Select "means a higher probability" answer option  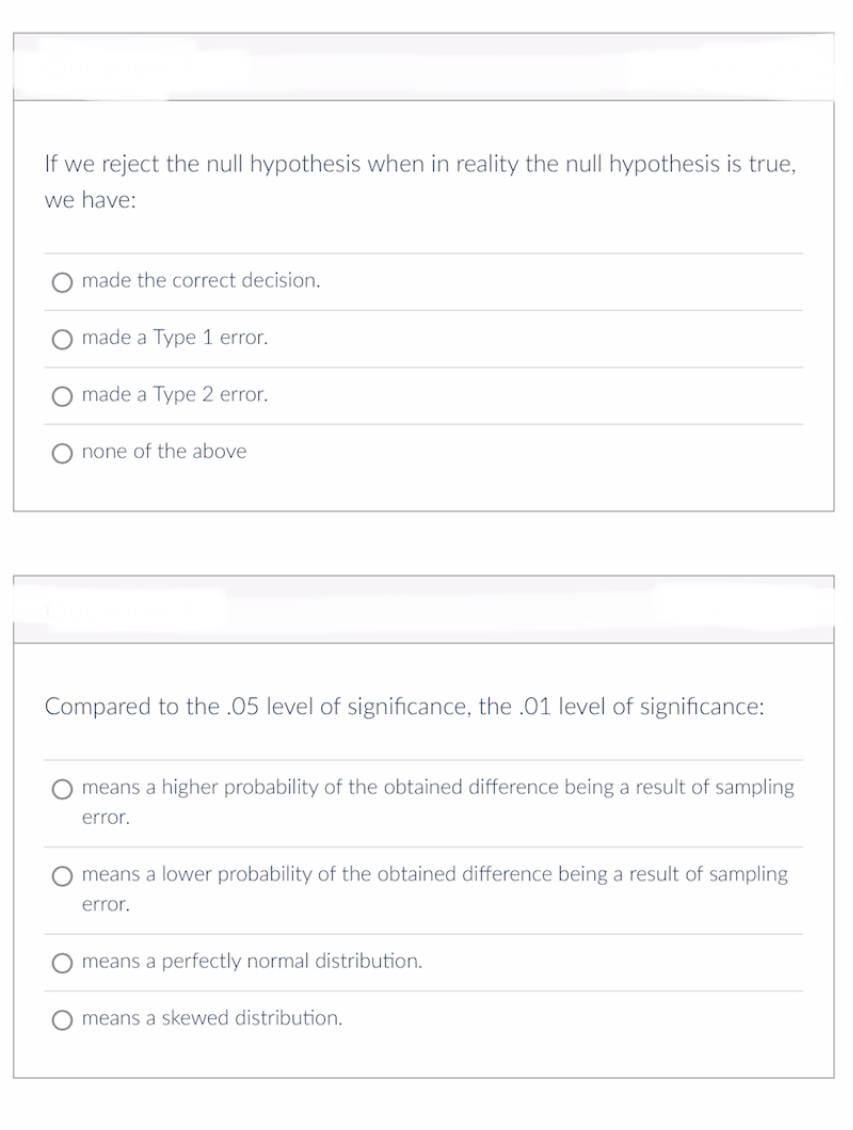61,789
